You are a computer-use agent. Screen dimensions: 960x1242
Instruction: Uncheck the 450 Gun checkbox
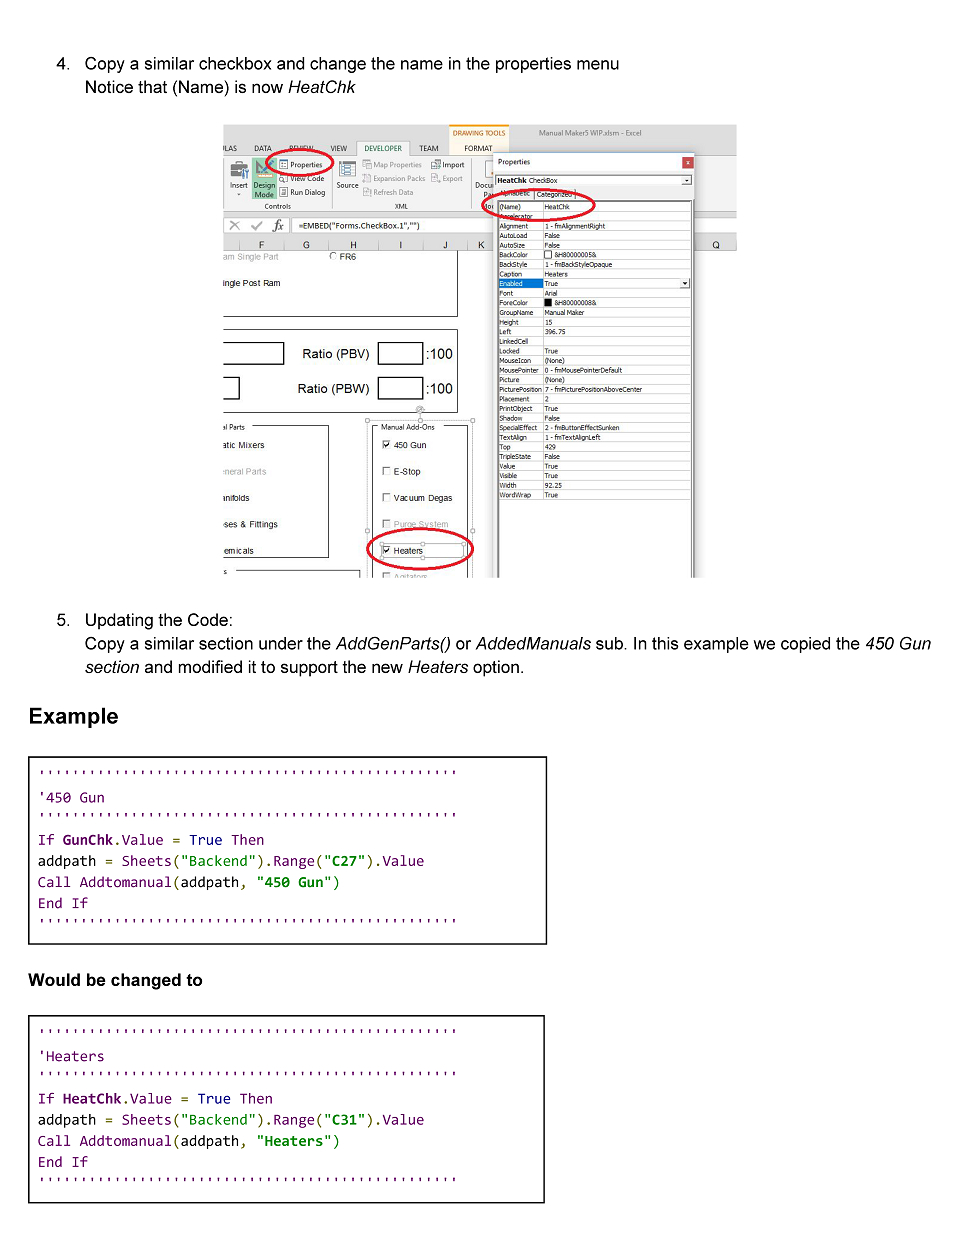click(x=387, y=445)
